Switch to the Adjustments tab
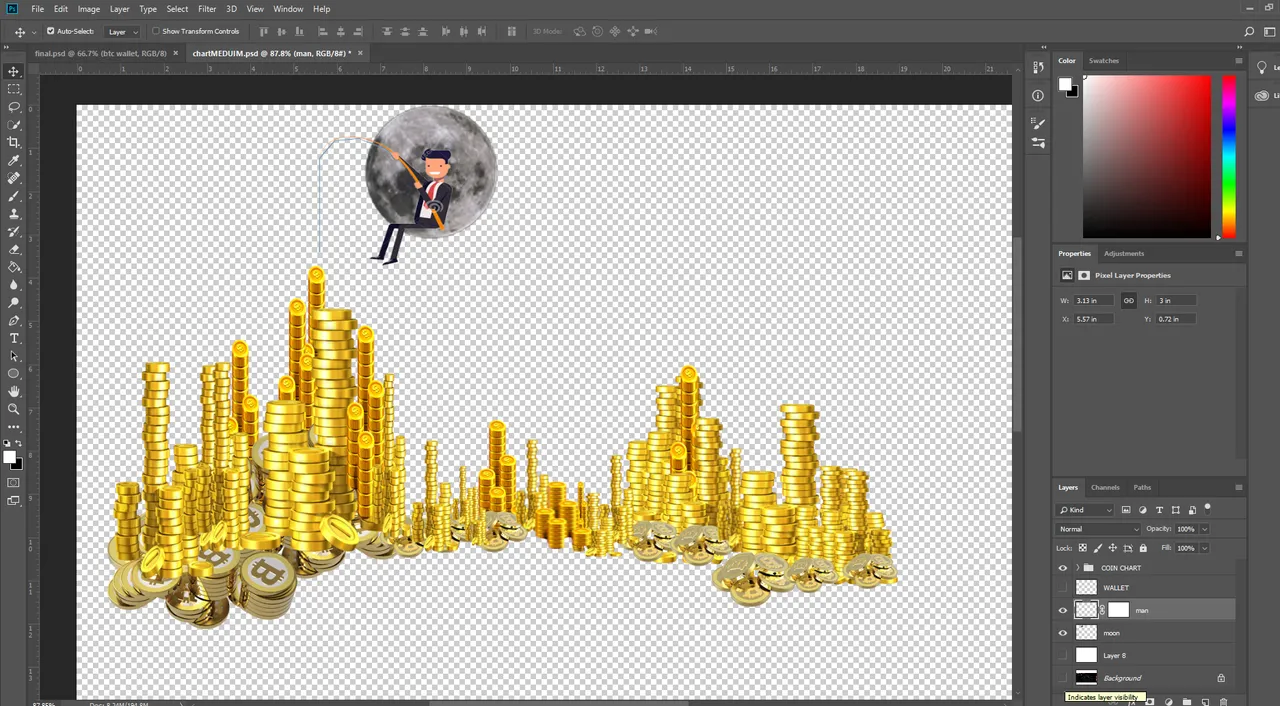 1124,253
